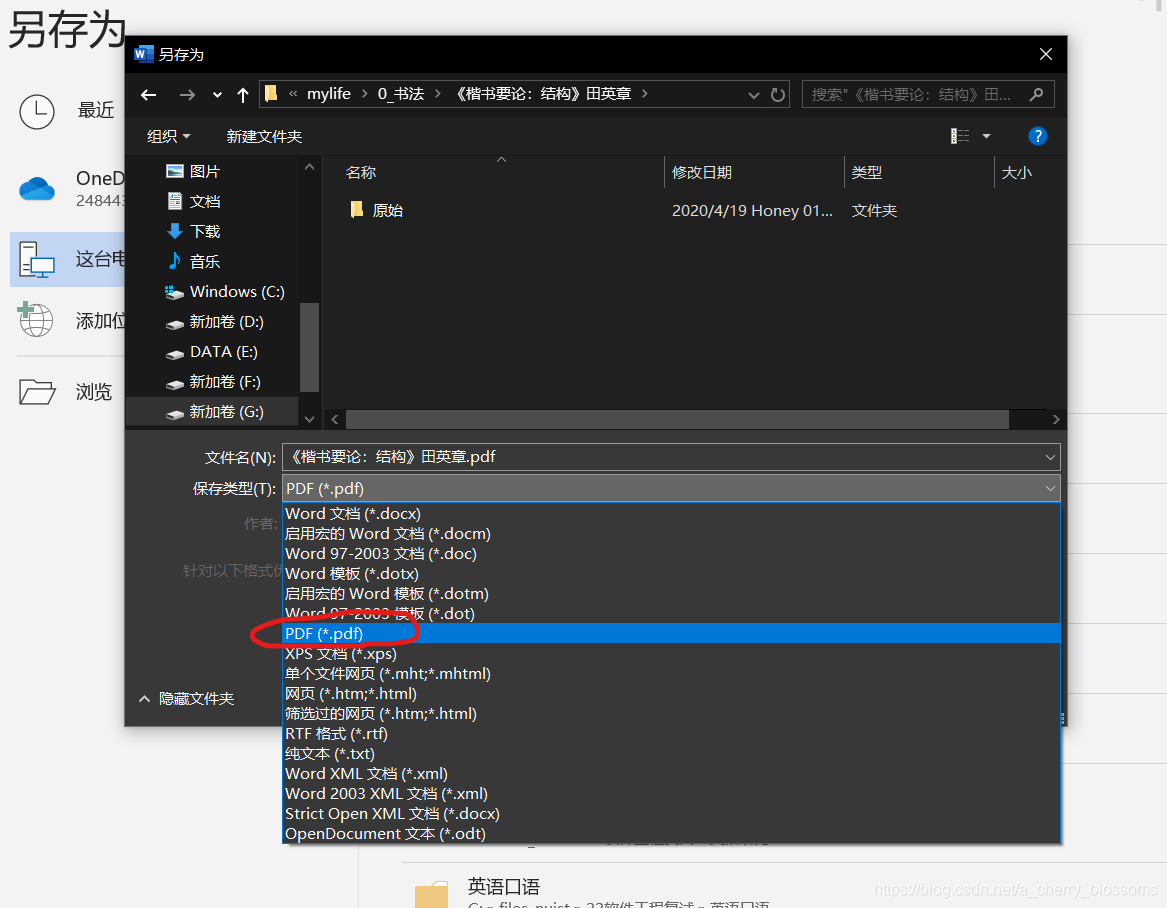Expand the 文件名 dropdown arrow
Viewport: 1167px width, 908px height.
pyautogui.click(x=1050, y=457)
